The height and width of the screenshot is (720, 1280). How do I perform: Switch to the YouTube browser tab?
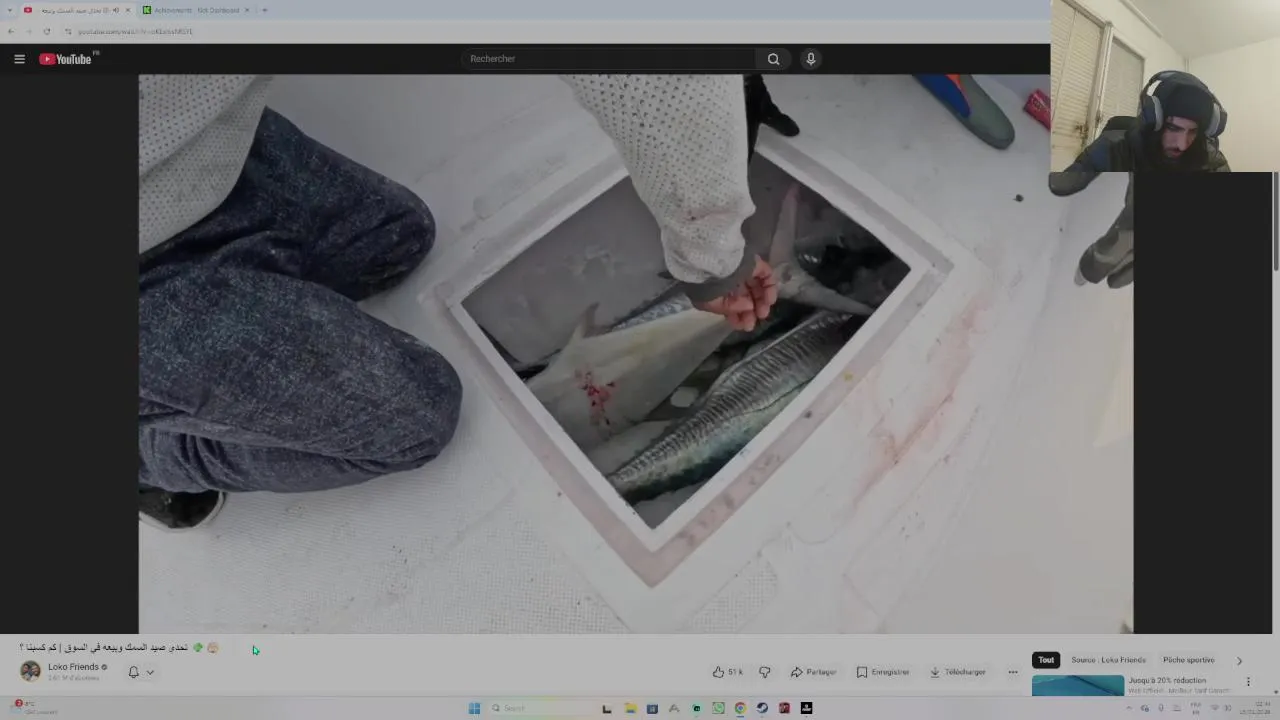coord(76,10)
